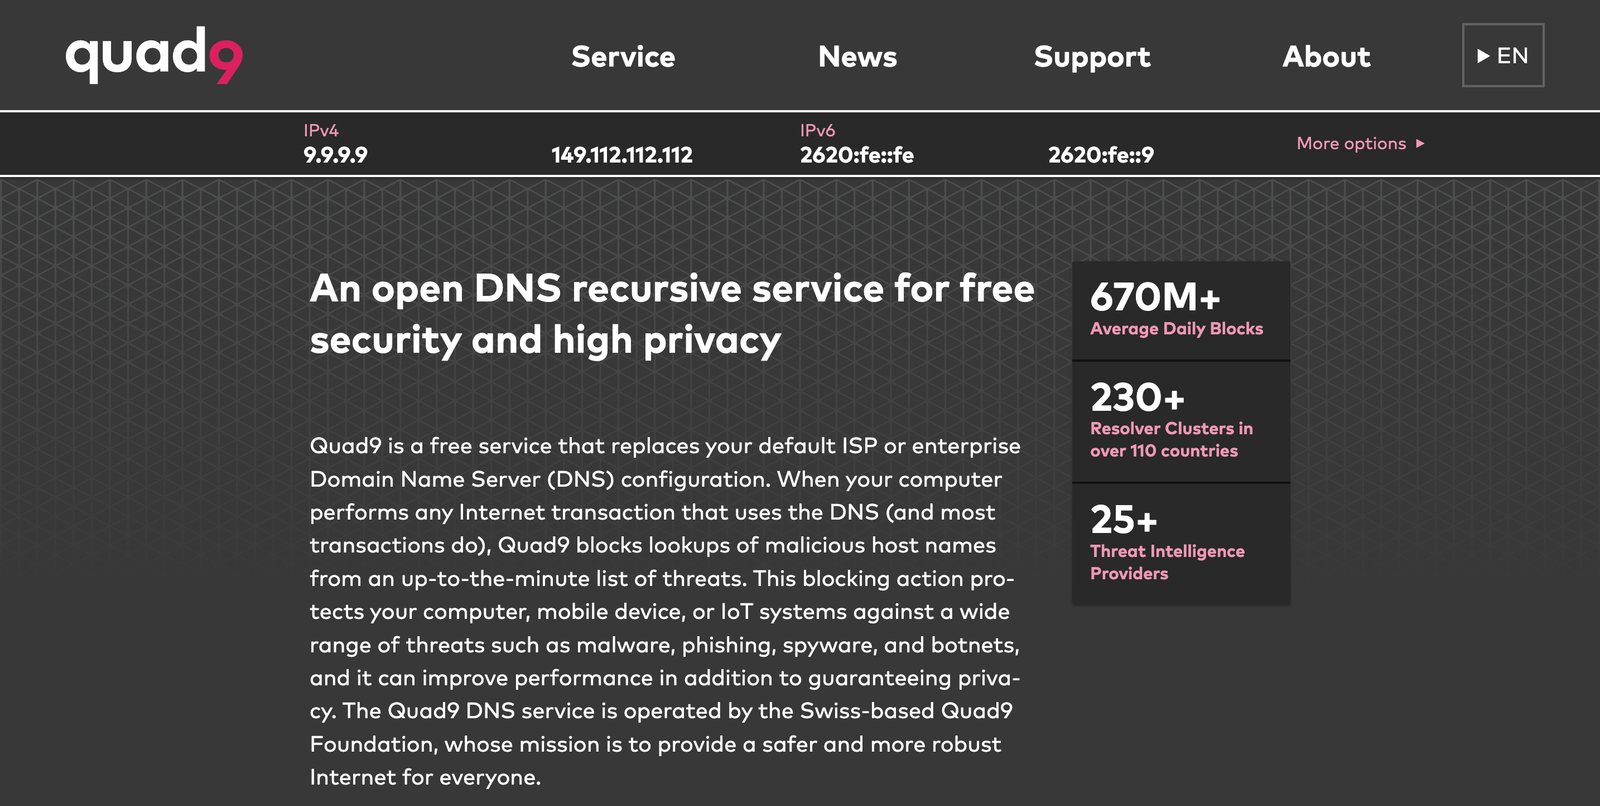Viewport: 1600px width, 806px height.
Task: Click the 670M+ Average Daily Blocks stat
Action: tap(1180, 310)
